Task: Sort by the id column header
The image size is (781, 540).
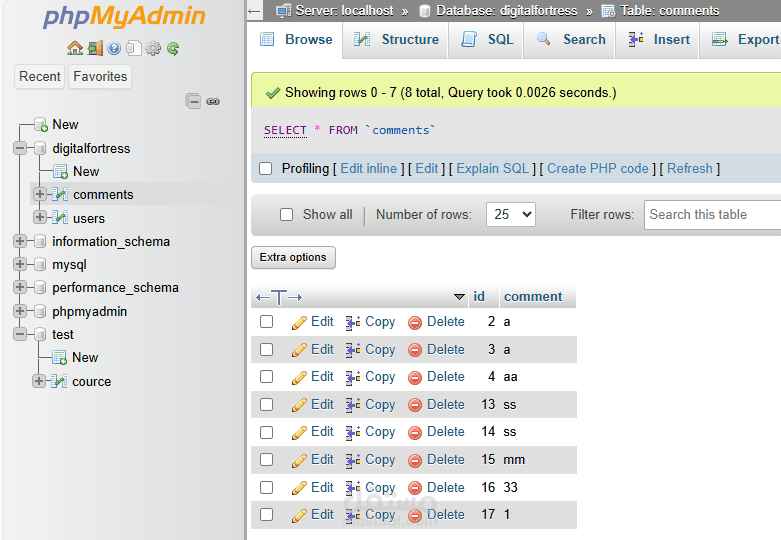Action: point(479,297)
